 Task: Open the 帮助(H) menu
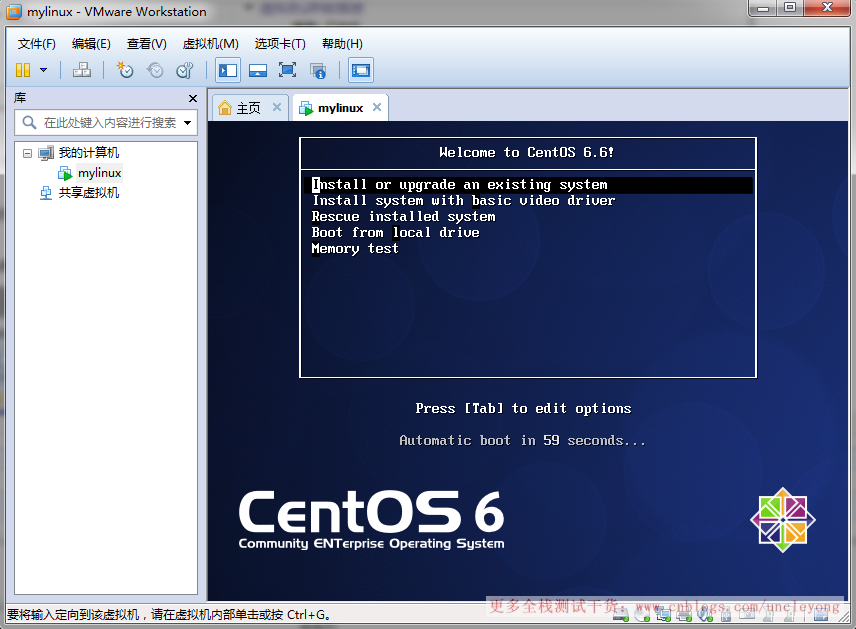point(342,44)
